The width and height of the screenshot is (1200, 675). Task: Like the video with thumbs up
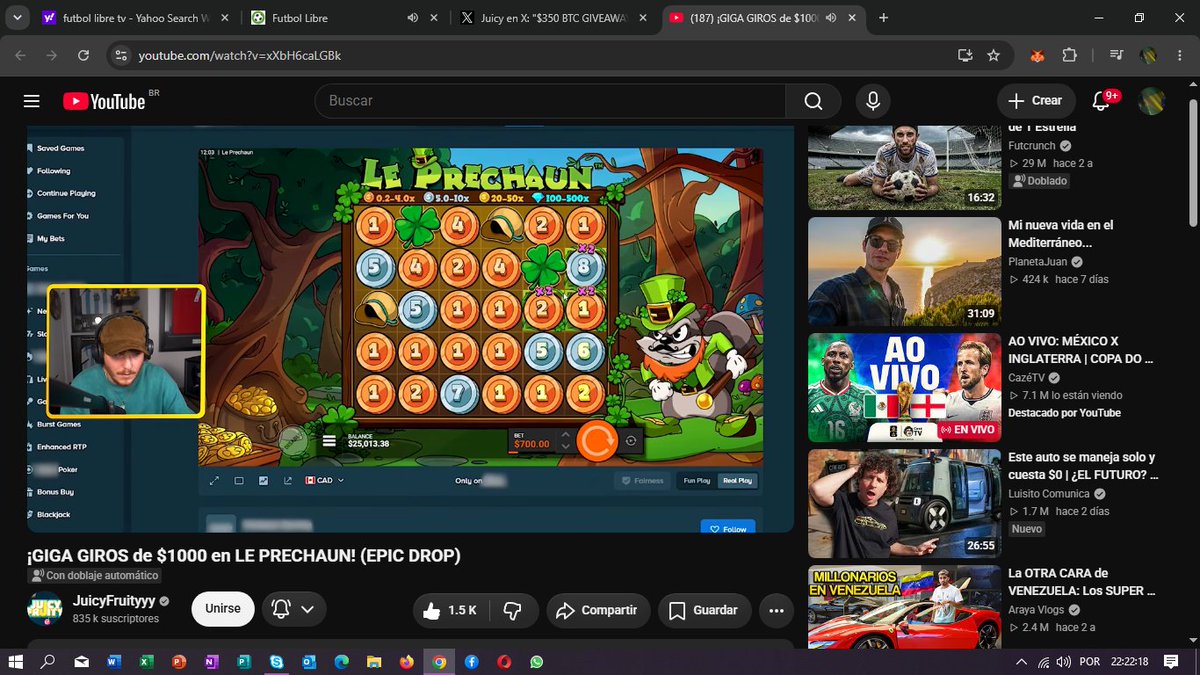[x=449, y=610]
